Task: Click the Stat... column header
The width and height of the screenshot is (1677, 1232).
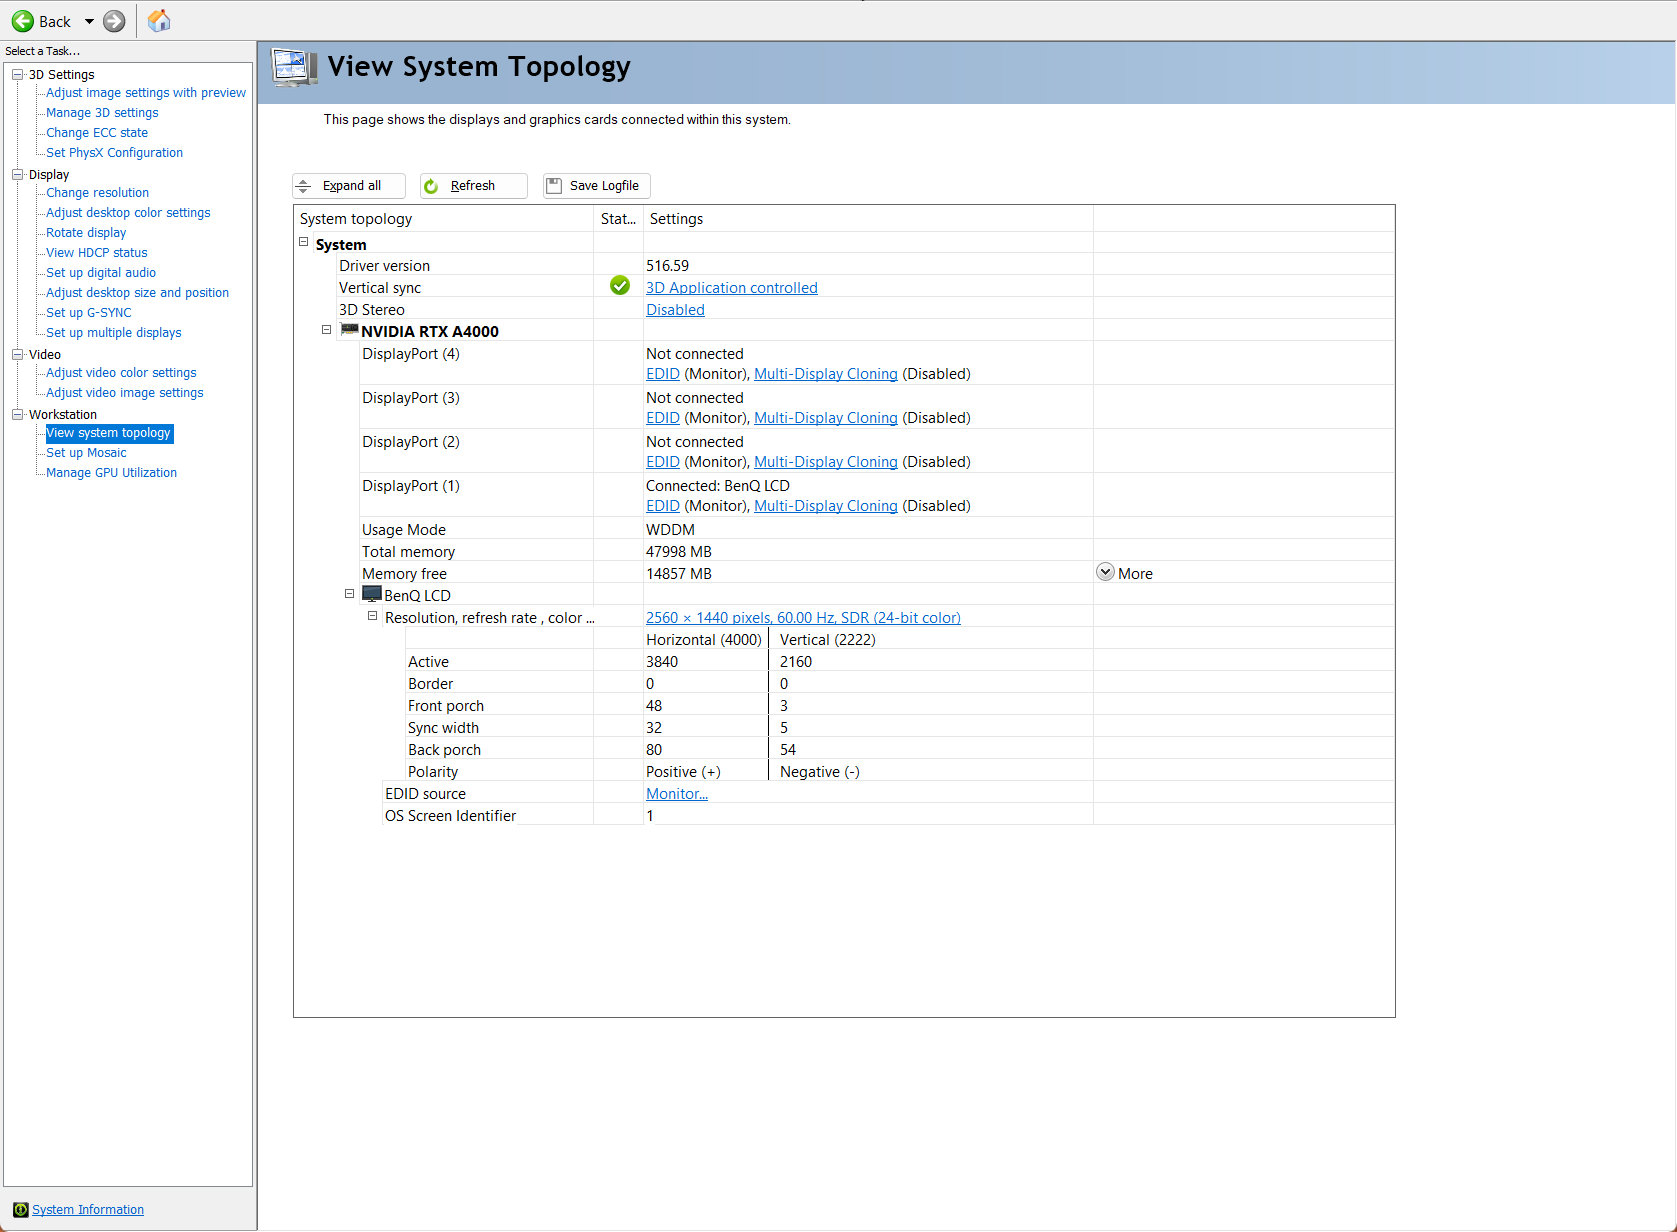Action: (x=619, y=219)
